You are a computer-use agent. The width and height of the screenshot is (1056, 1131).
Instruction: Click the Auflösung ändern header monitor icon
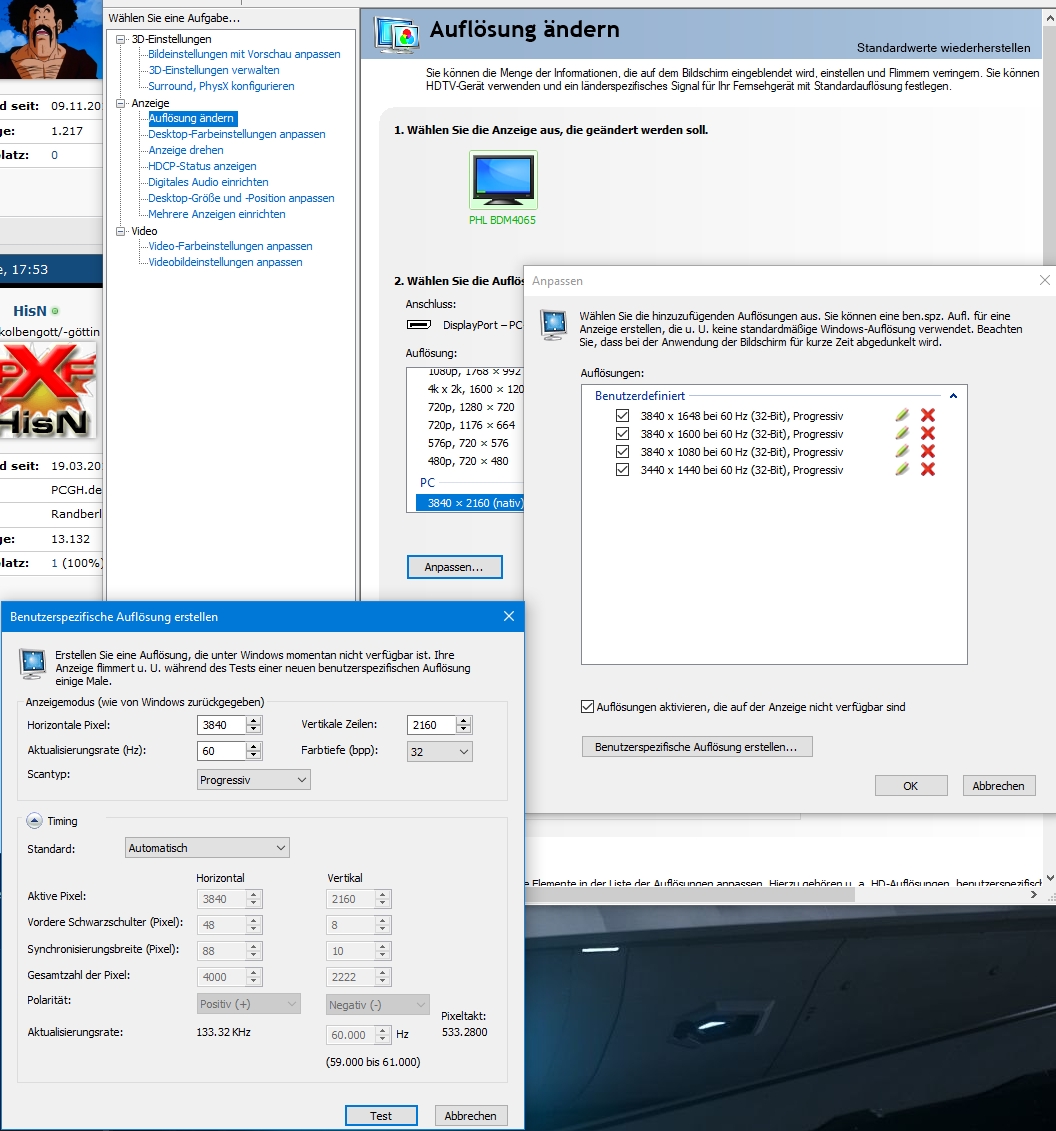[x=396, y=31]
